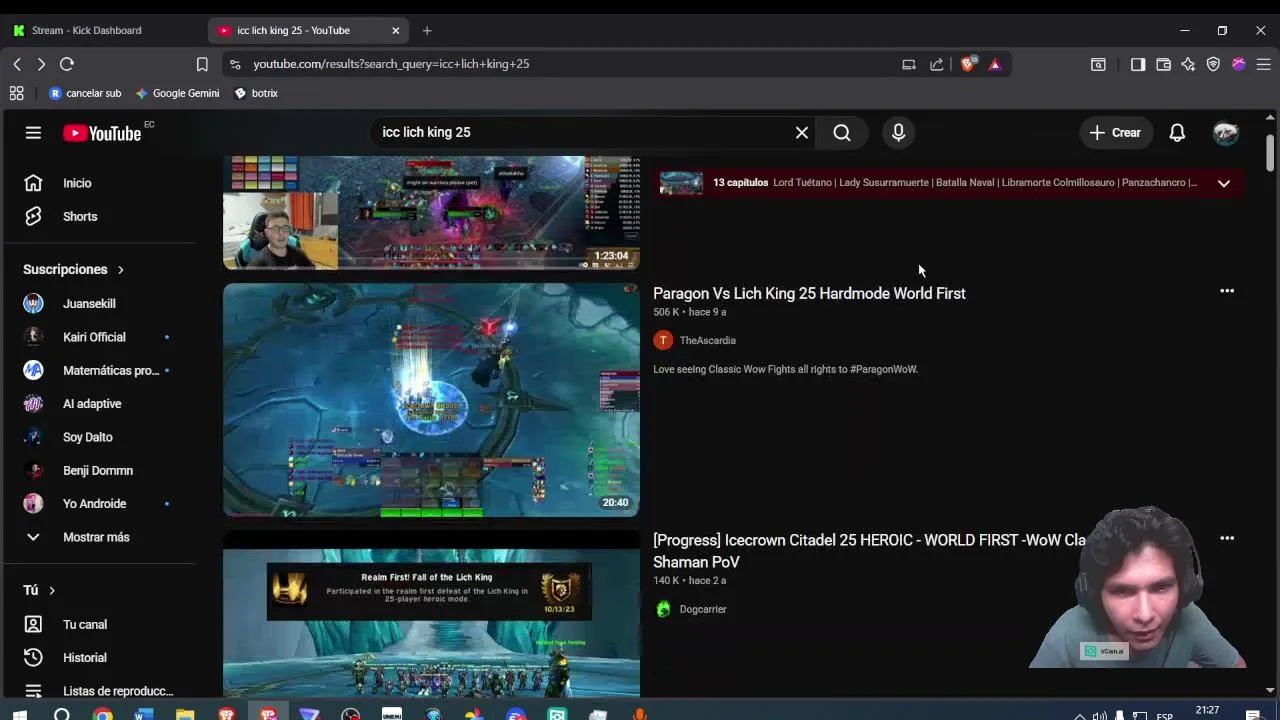
Task: Click the magnifier search button
Action: pos(842,132)
